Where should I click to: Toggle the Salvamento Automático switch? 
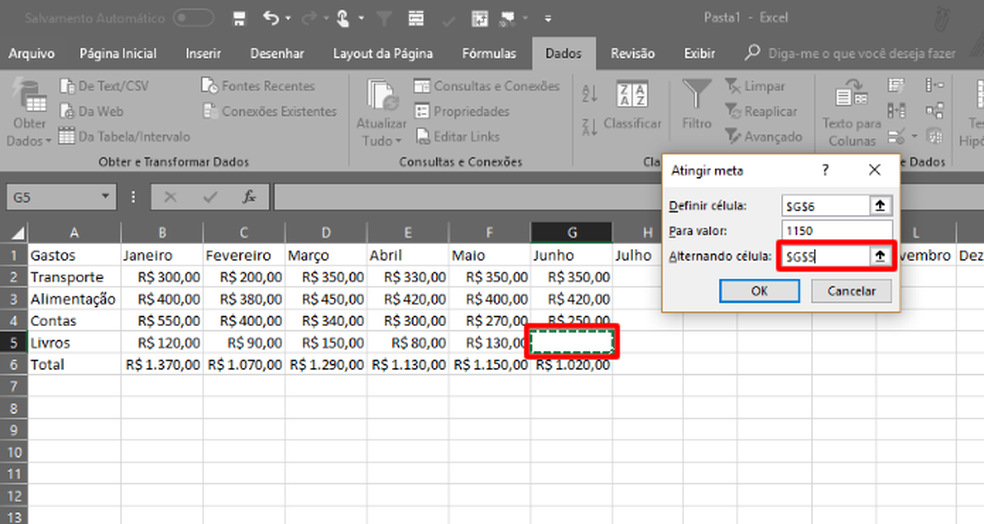[x=193, y=18]
